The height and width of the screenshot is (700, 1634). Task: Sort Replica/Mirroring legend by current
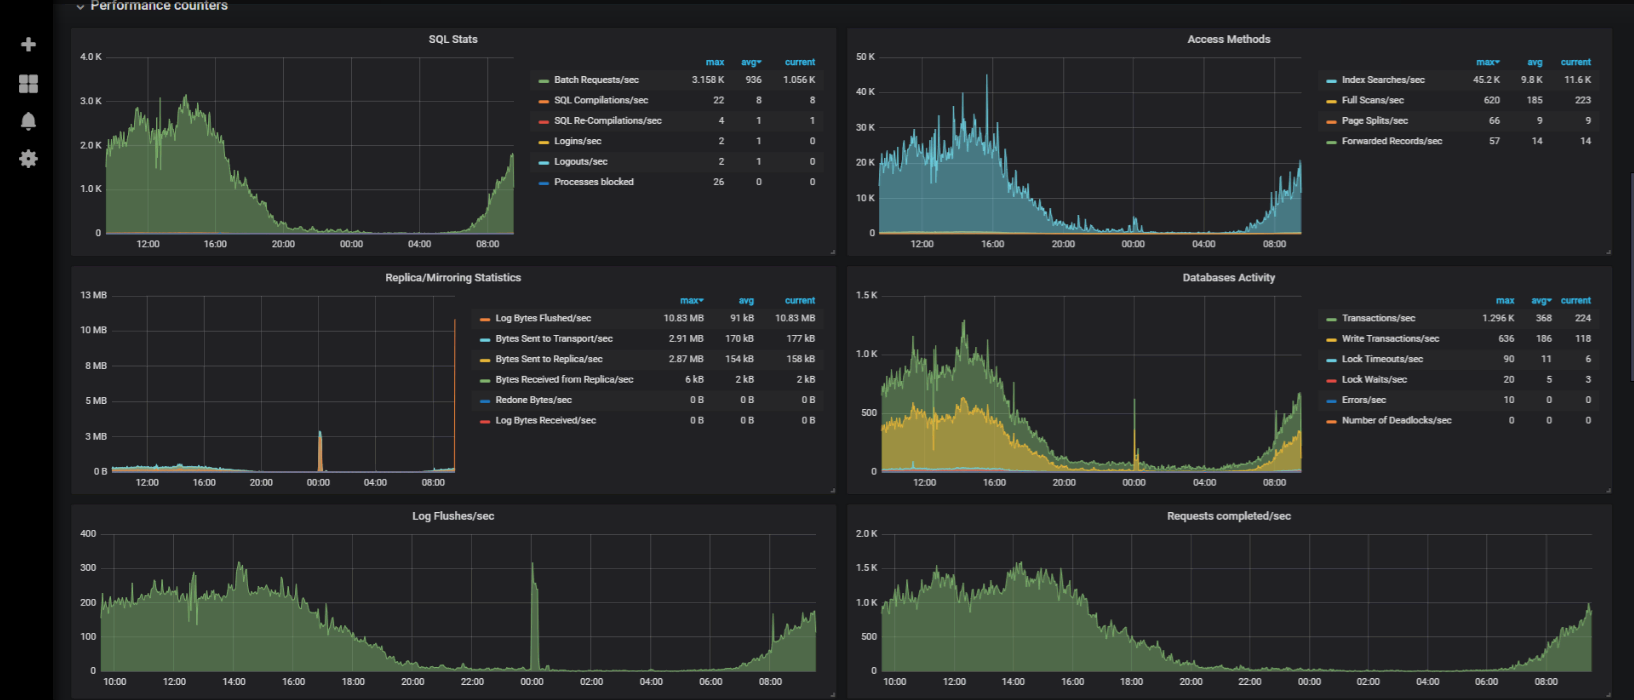tap(800, 300)
